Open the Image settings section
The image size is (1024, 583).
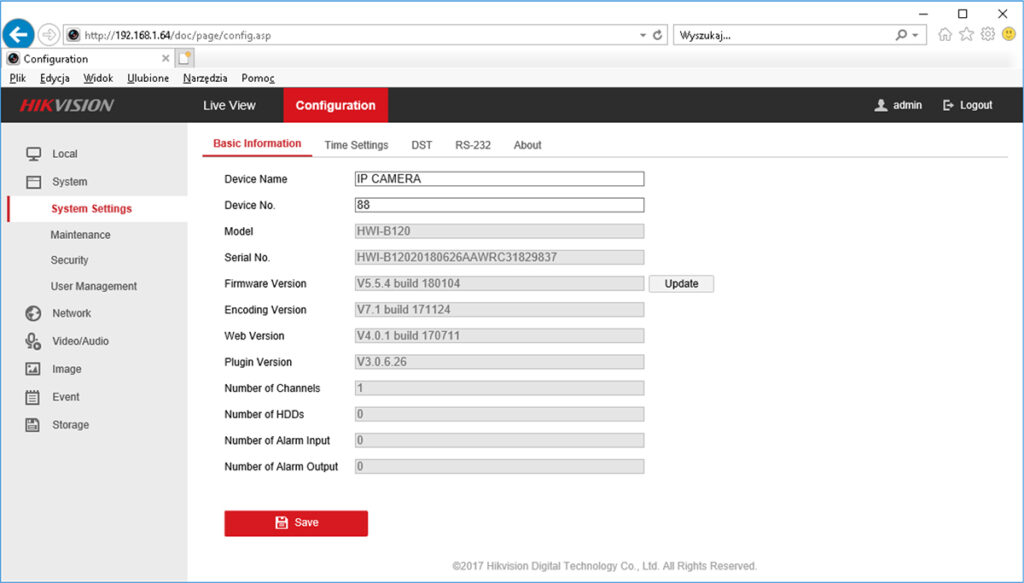pos(67,369)
